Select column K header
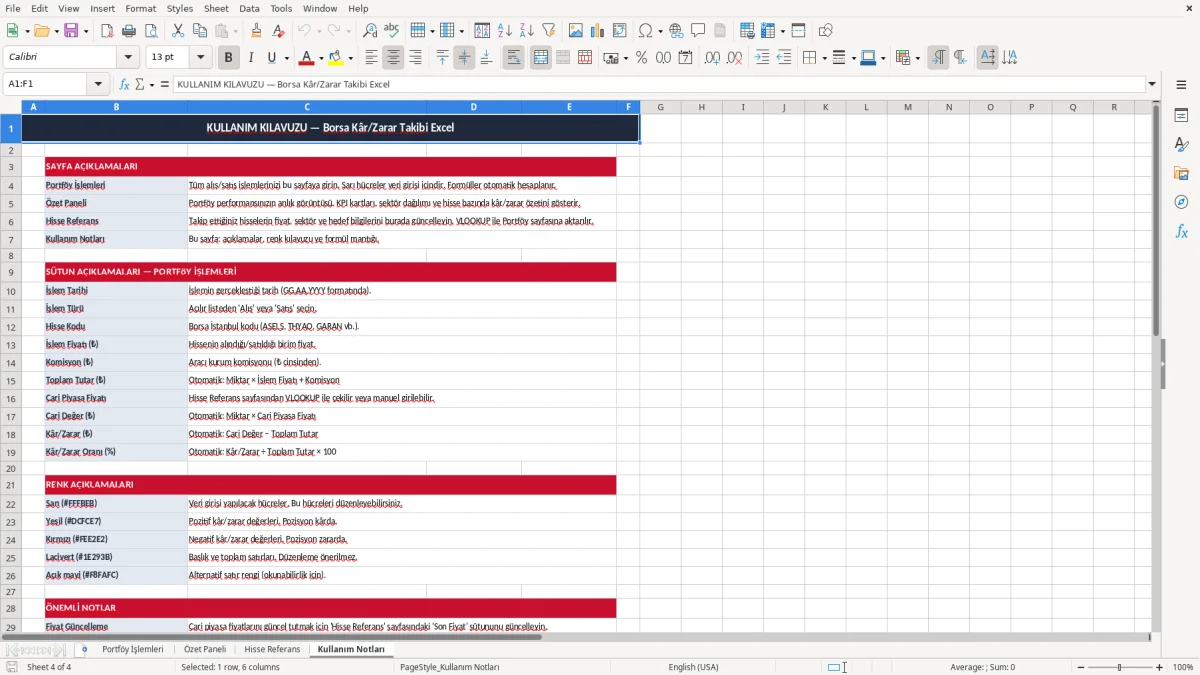 pos(825,107)
